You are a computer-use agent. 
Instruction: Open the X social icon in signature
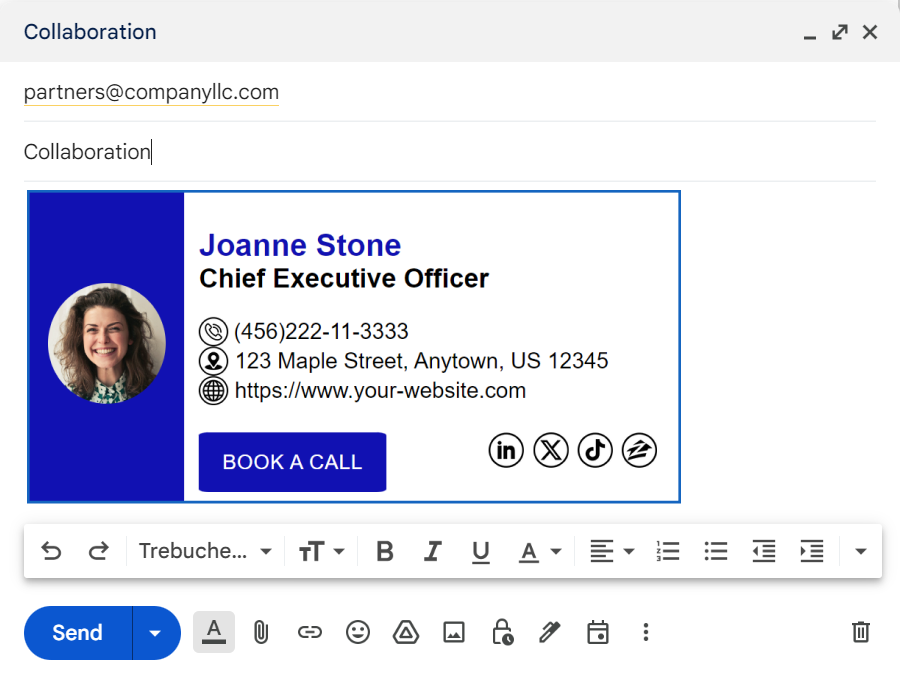tap(550, 450)
